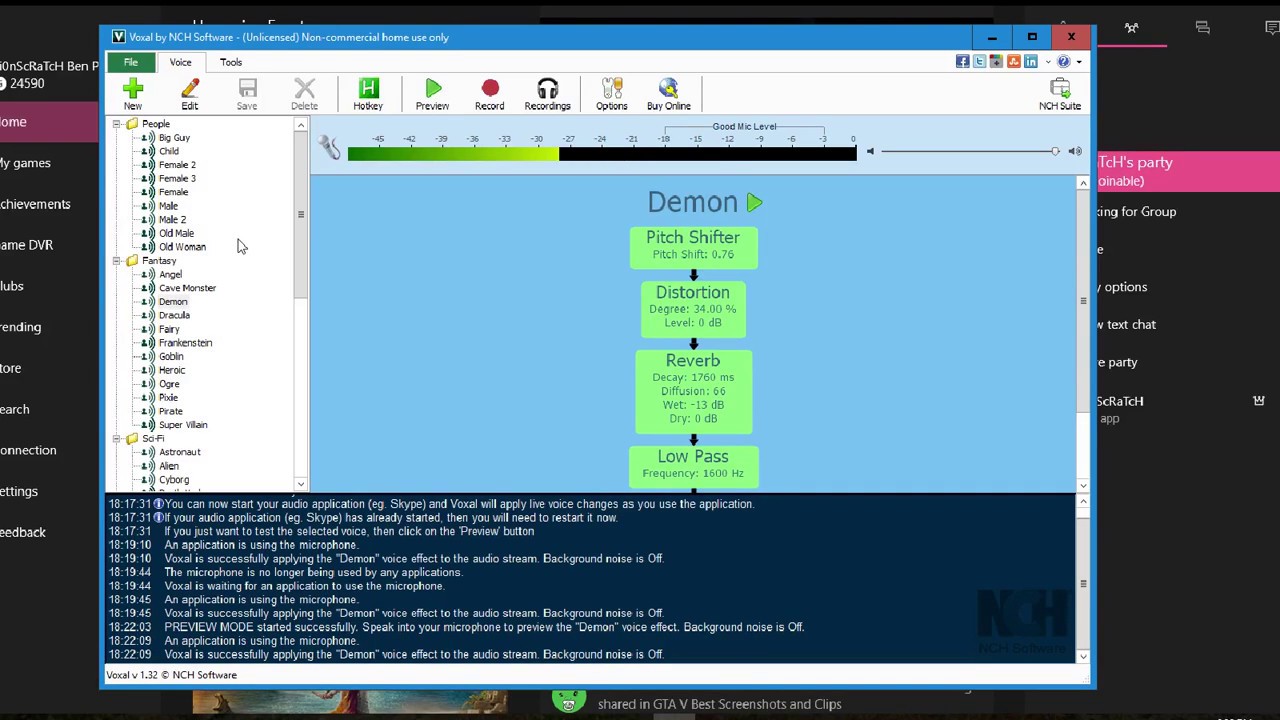Screen dimensions: 1280x720
Task: Click the LinkedIn share icon
Action: click(1030, 62)
